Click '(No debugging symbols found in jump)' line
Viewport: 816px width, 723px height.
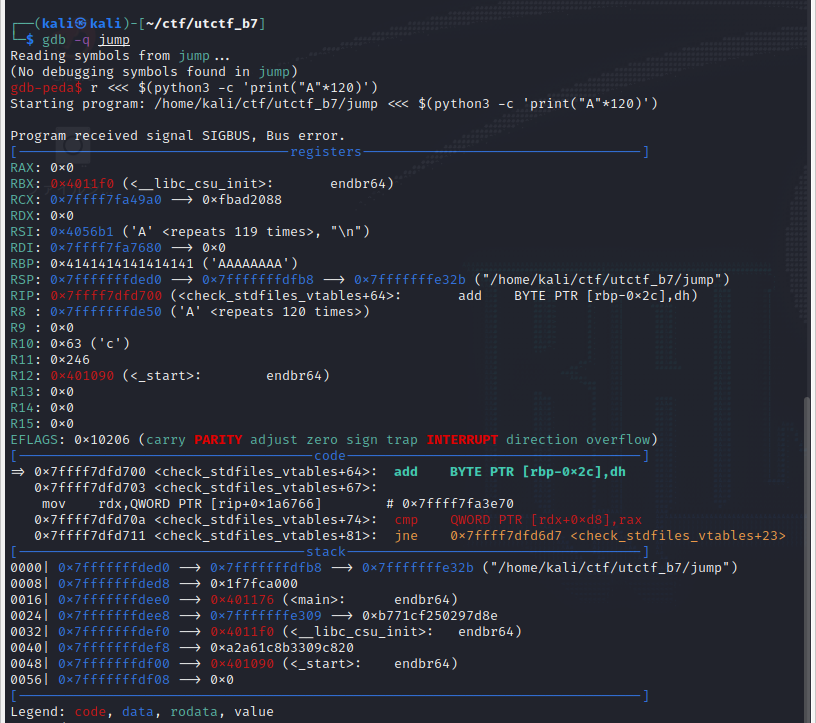click(154, 72)
